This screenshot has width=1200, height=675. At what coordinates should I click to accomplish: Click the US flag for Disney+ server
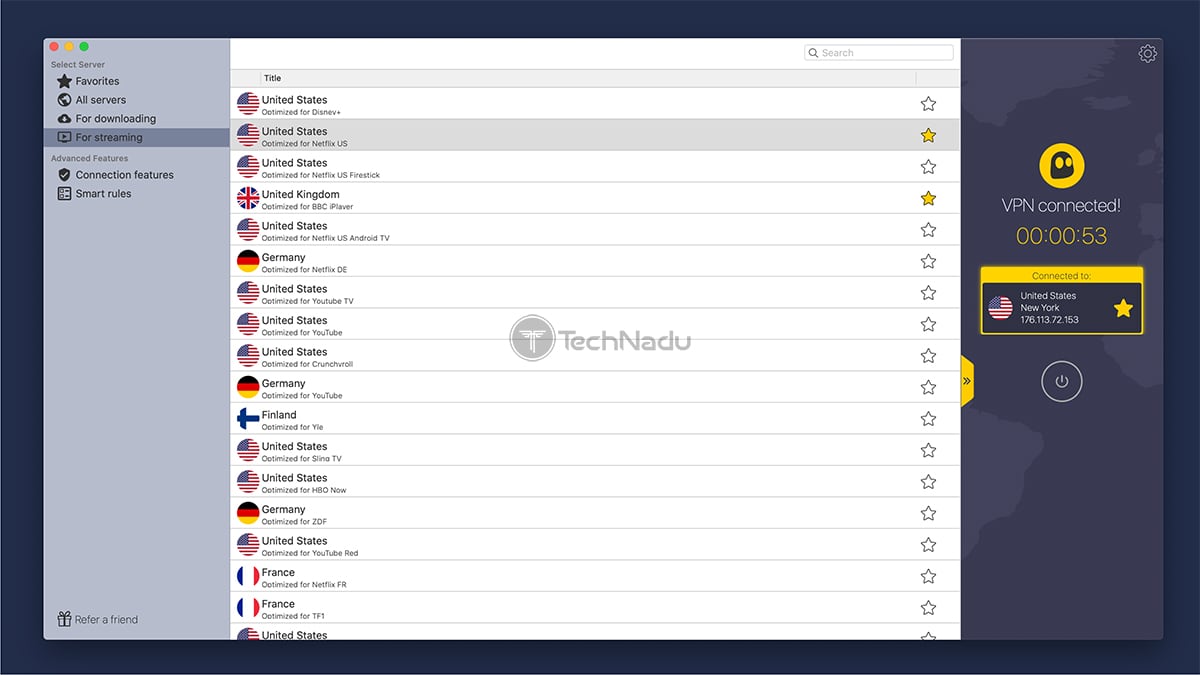[x=248, y=104]
